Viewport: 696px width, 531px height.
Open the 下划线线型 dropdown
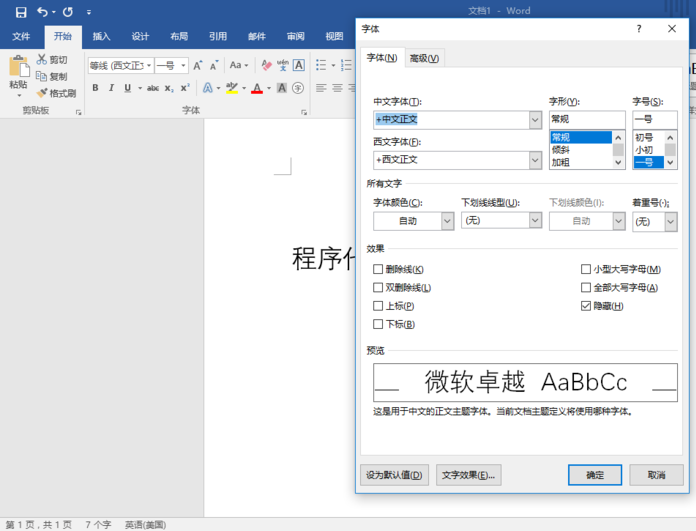[x=535, y=220]
